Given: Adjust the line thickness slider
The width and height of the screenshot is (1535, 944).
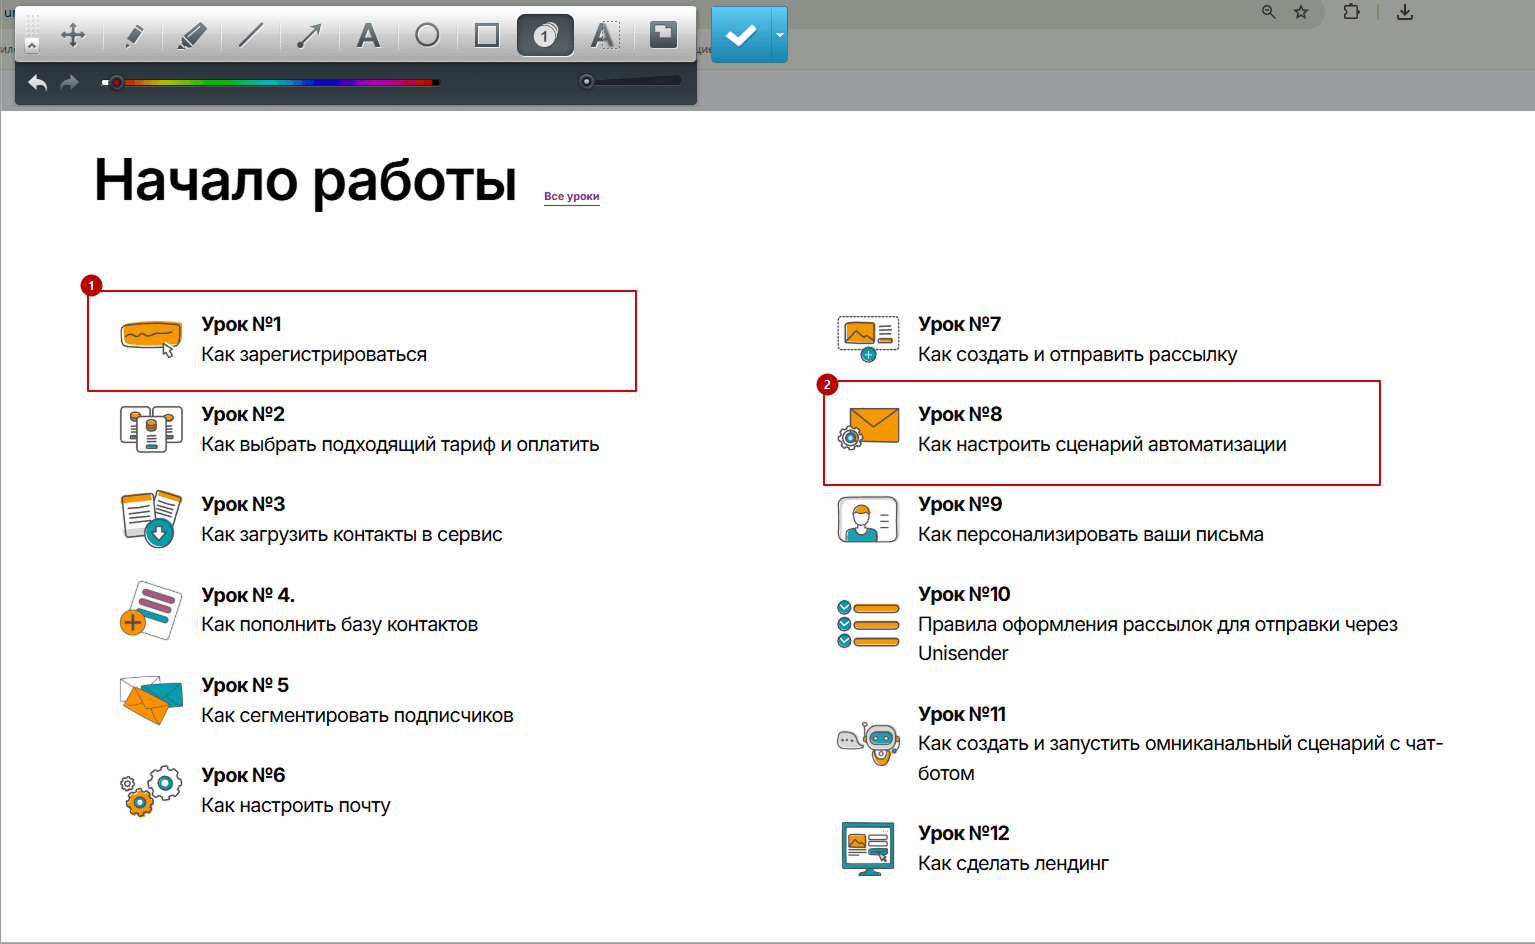Looking at the screenshot, I should [631, 81].
